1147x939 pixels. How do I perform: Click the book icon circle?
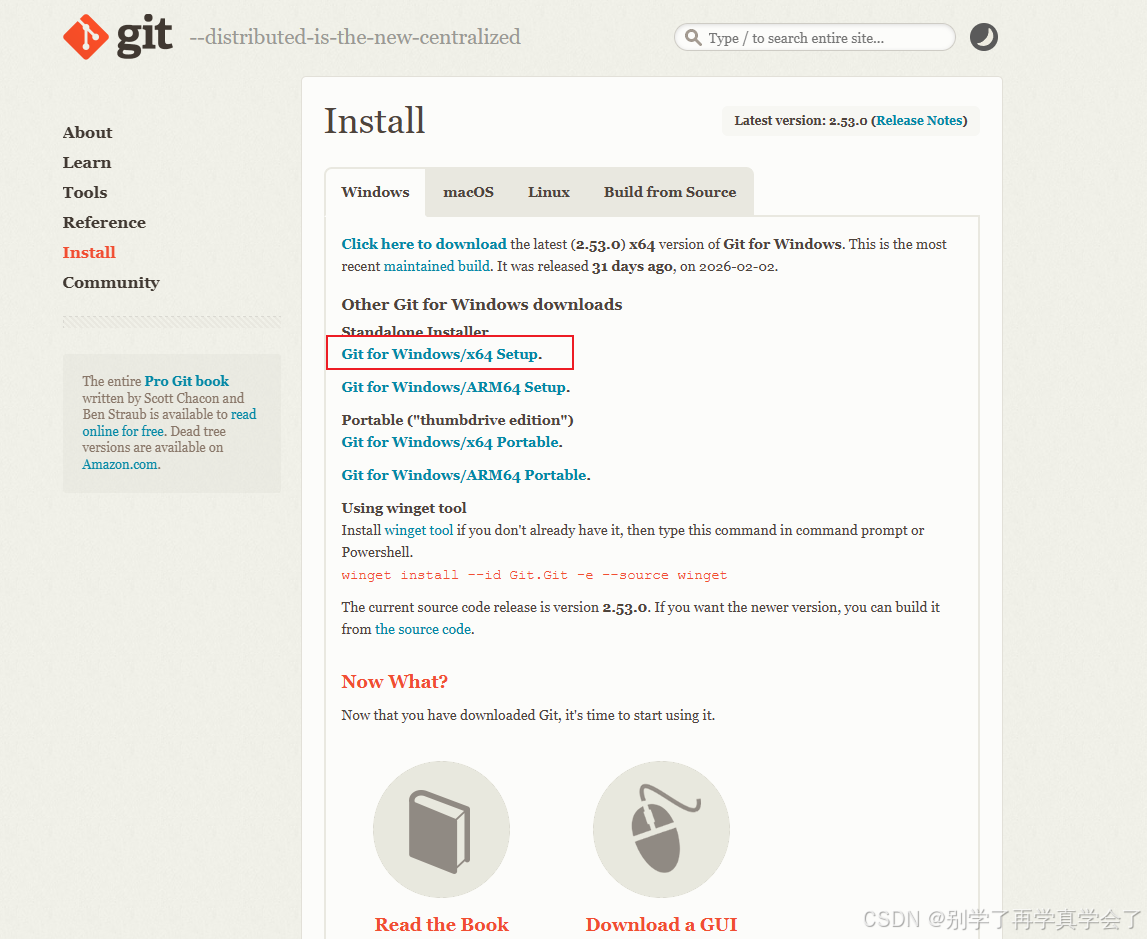pos(441,829)
